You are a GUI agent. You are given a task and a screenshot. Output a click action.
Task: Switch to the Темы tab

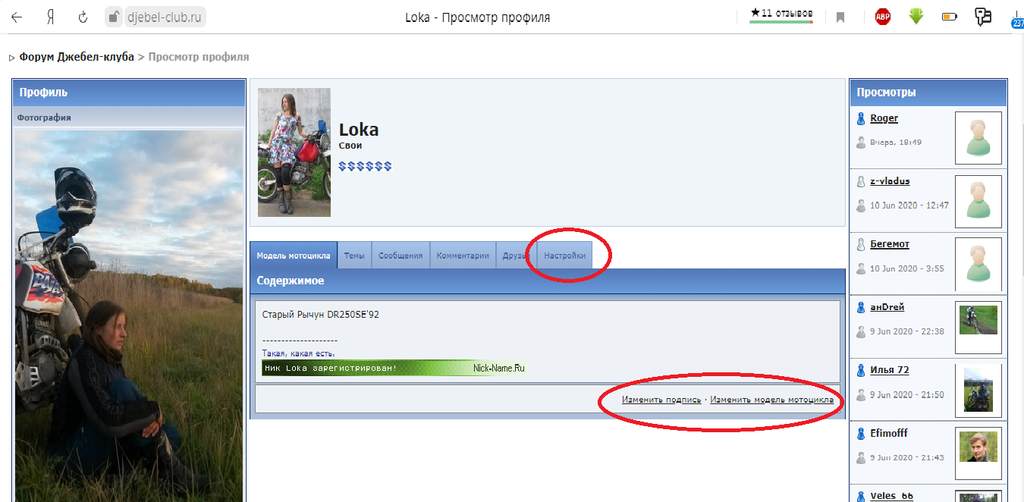point(355,256)
